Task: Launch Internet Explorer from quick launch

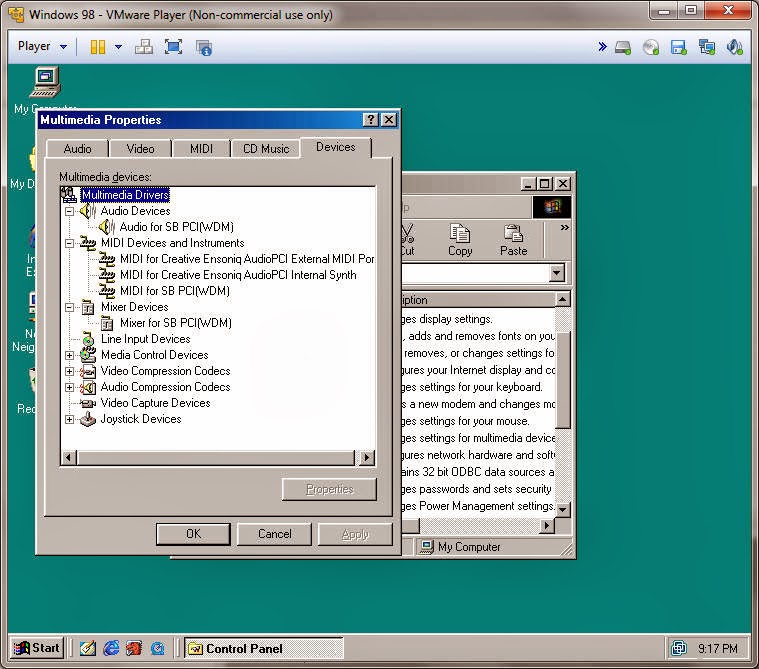Action: [x=111, y=648]
